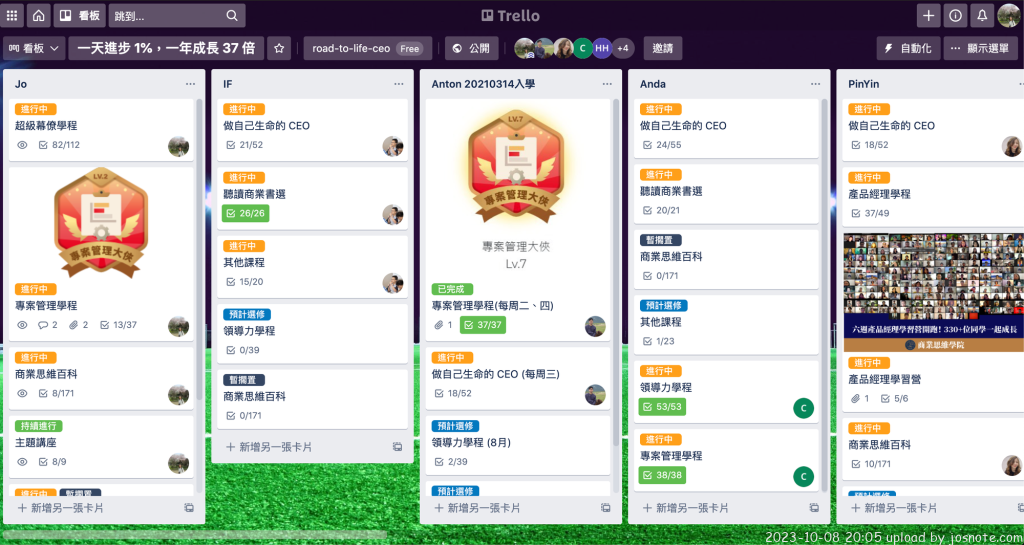Open the Jo list actions menu
This screenshot has width=1024, height=545.
click(190, 84)
